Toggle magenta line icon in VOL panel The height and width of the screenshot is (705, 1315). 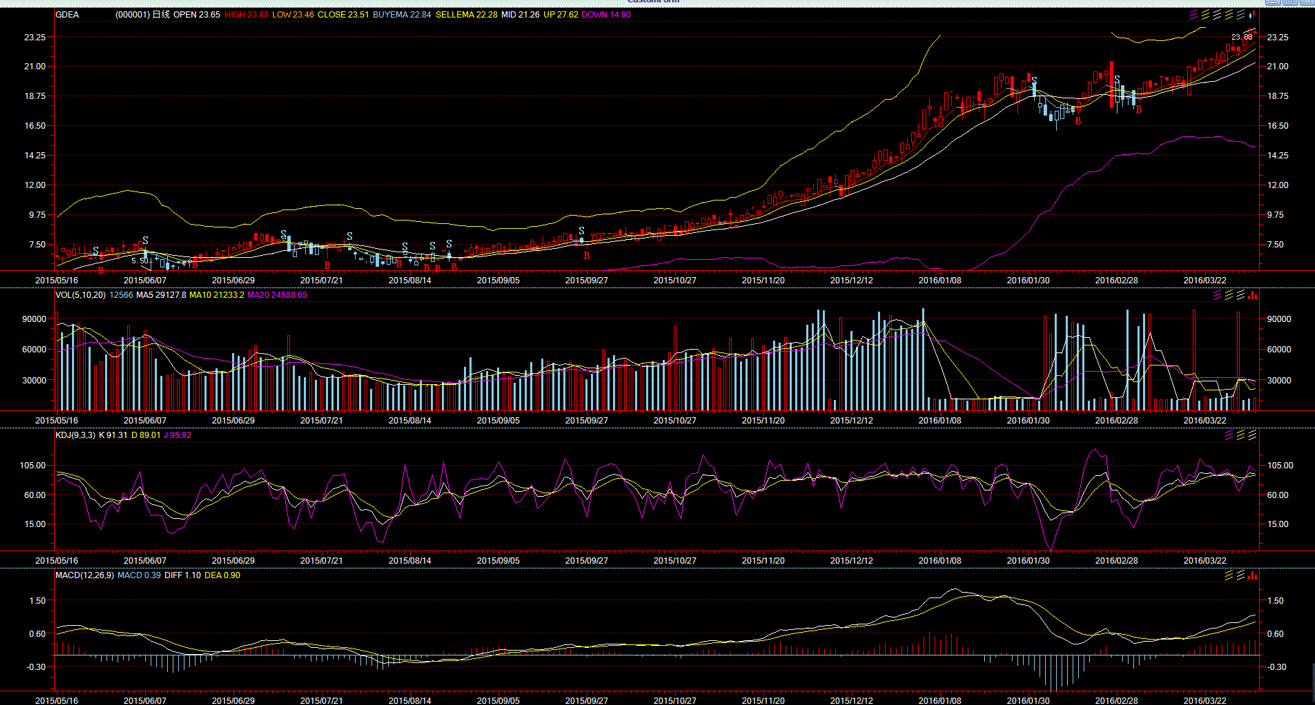pos(1217,295)
